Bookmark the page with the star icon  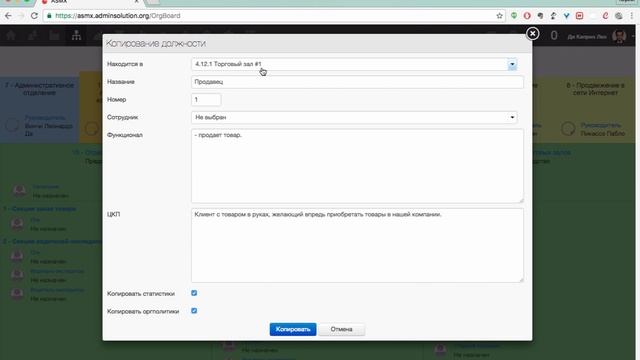499,16
